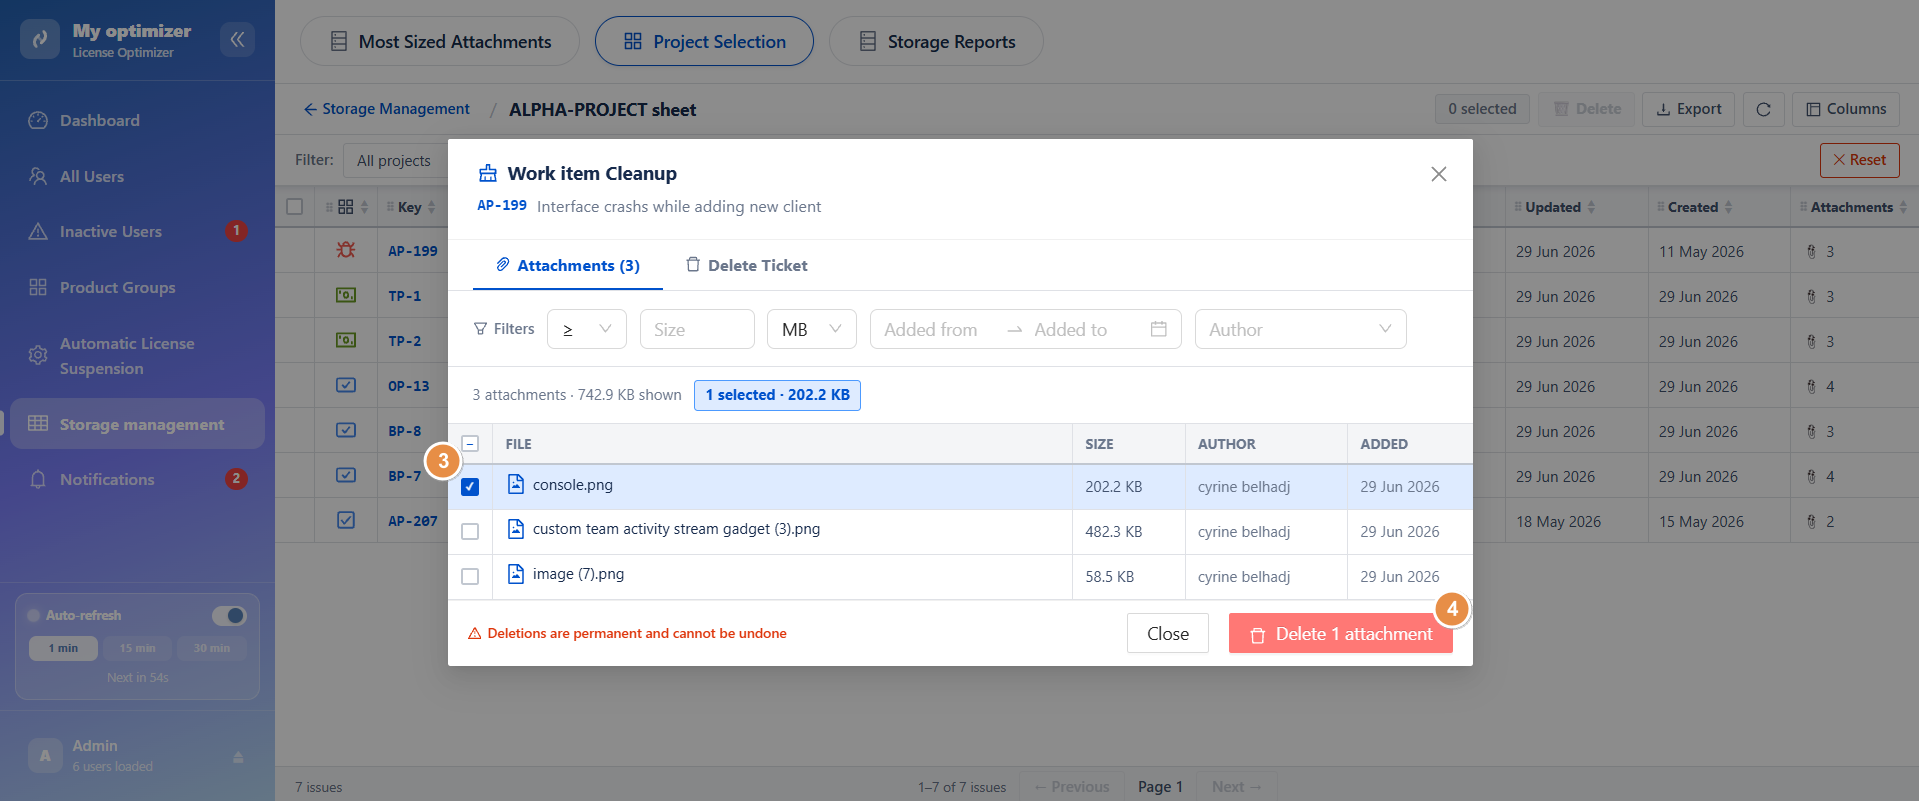Click the image (7).png file icon
Viewport: 1919px width, 801px height.
[x=516, y=574]
